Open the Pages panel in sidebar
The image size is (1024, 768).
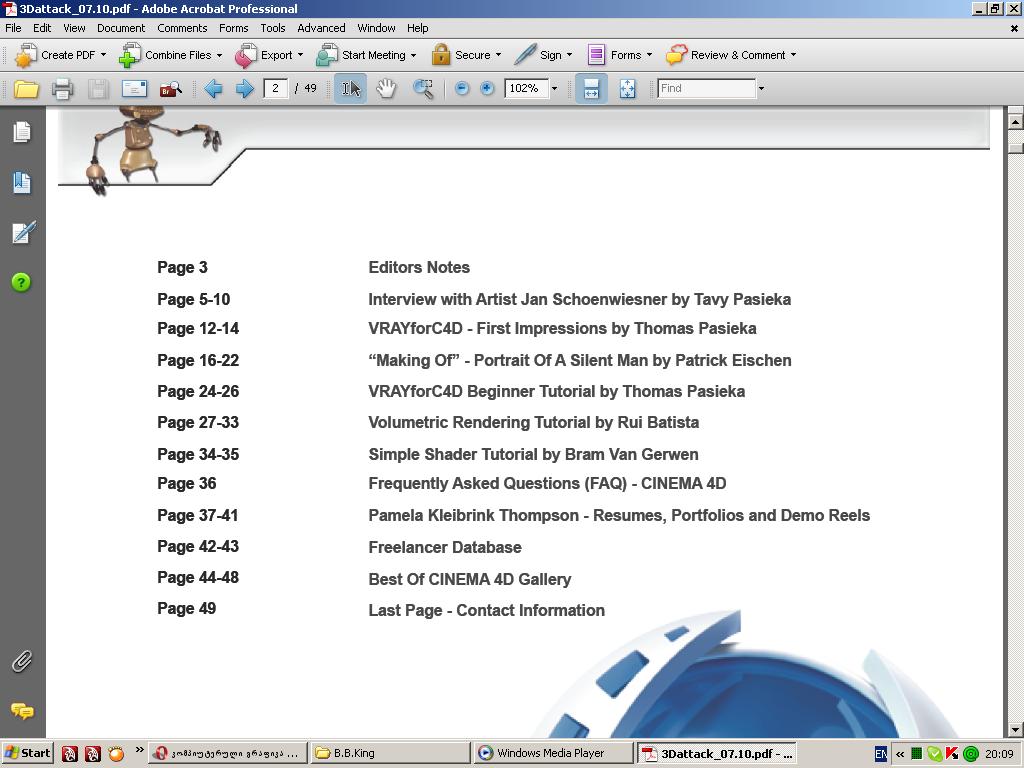click(x=22, y=132)
